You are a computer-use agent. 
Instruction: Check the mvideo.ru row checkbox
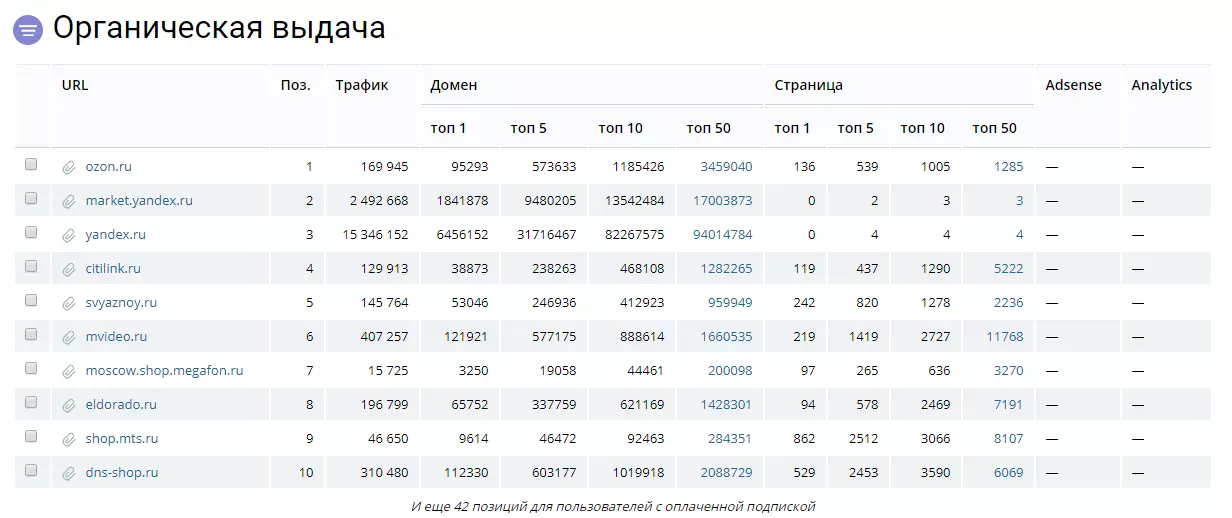31,335
